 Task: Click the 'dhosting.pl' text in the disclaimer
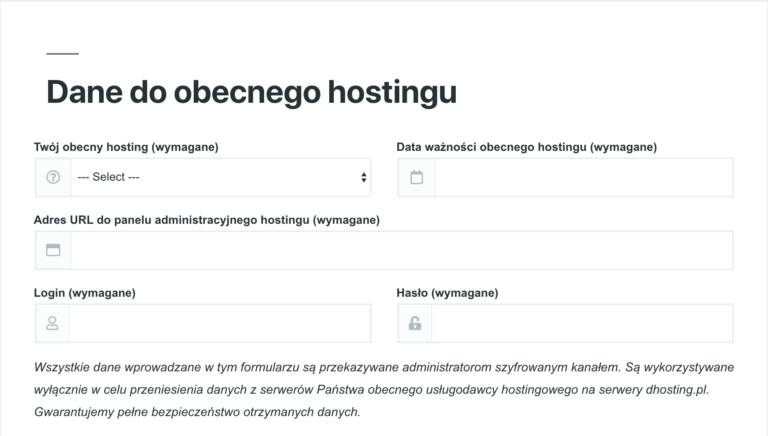click(677, 389)
